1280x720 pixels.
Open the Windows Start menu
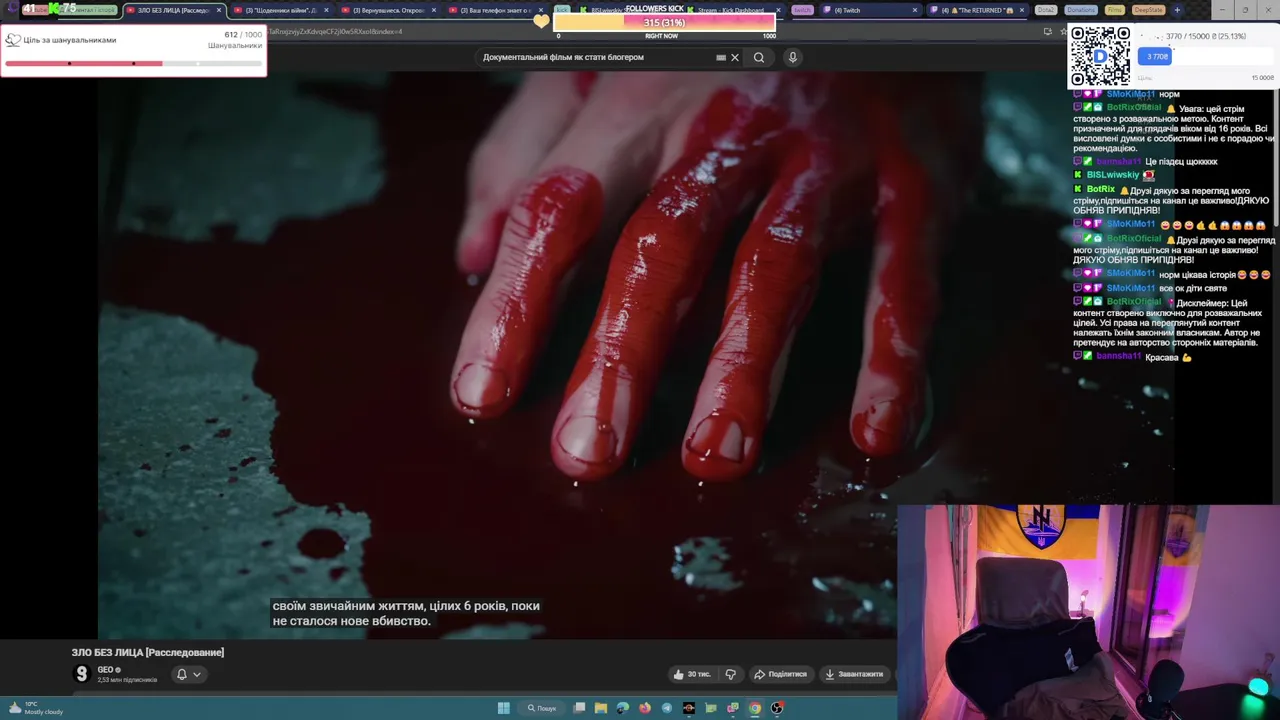point(504,708)
